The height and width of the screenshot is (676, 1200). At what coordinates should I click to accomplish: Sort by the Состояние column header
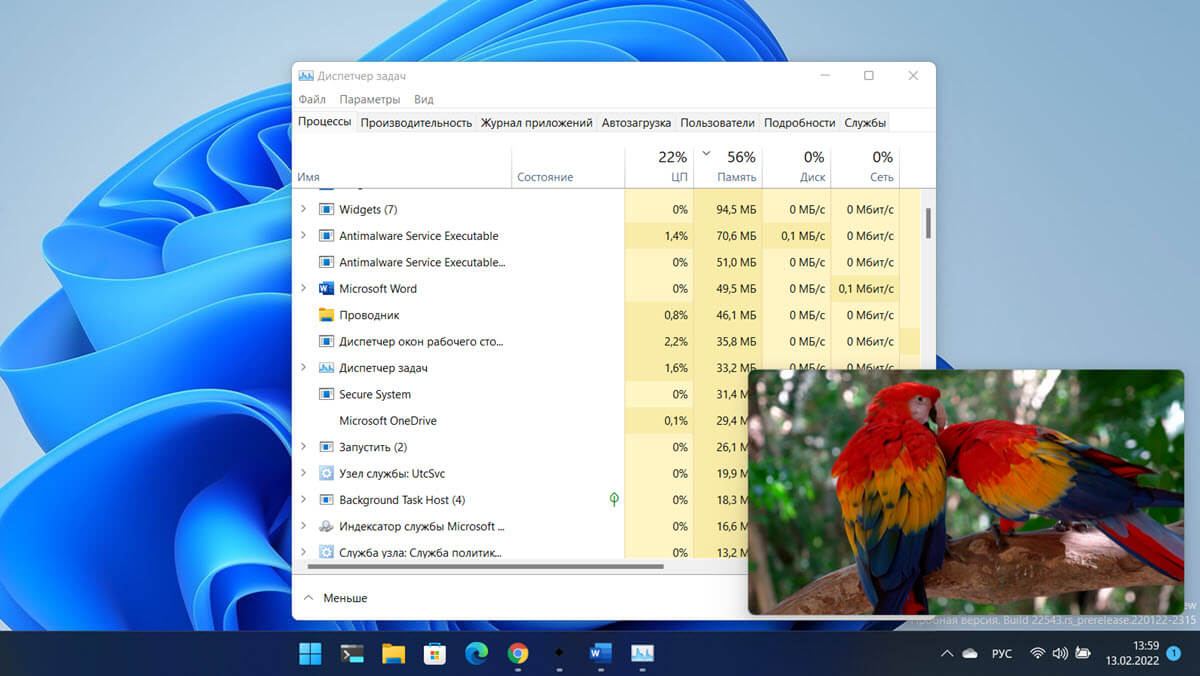point(568,167)
